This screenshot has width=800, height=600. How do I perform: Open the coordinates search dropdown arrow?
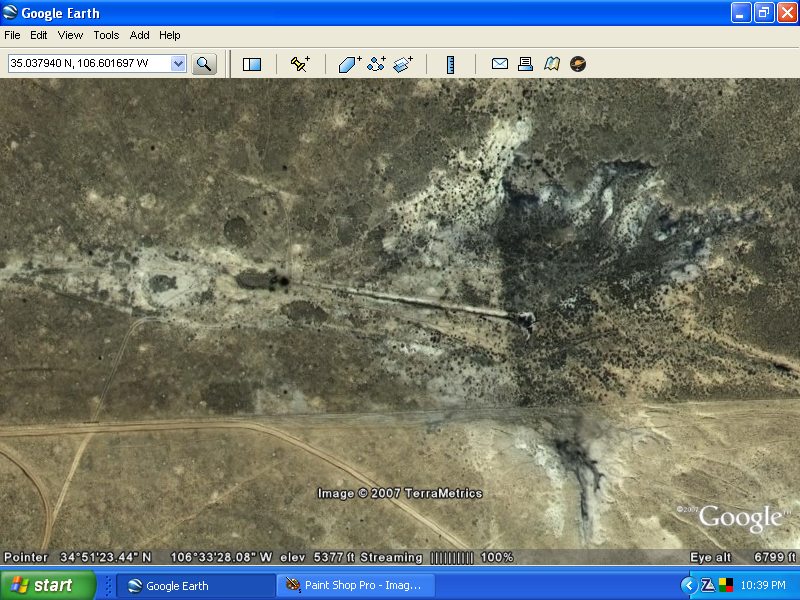[x=178, y=64]
